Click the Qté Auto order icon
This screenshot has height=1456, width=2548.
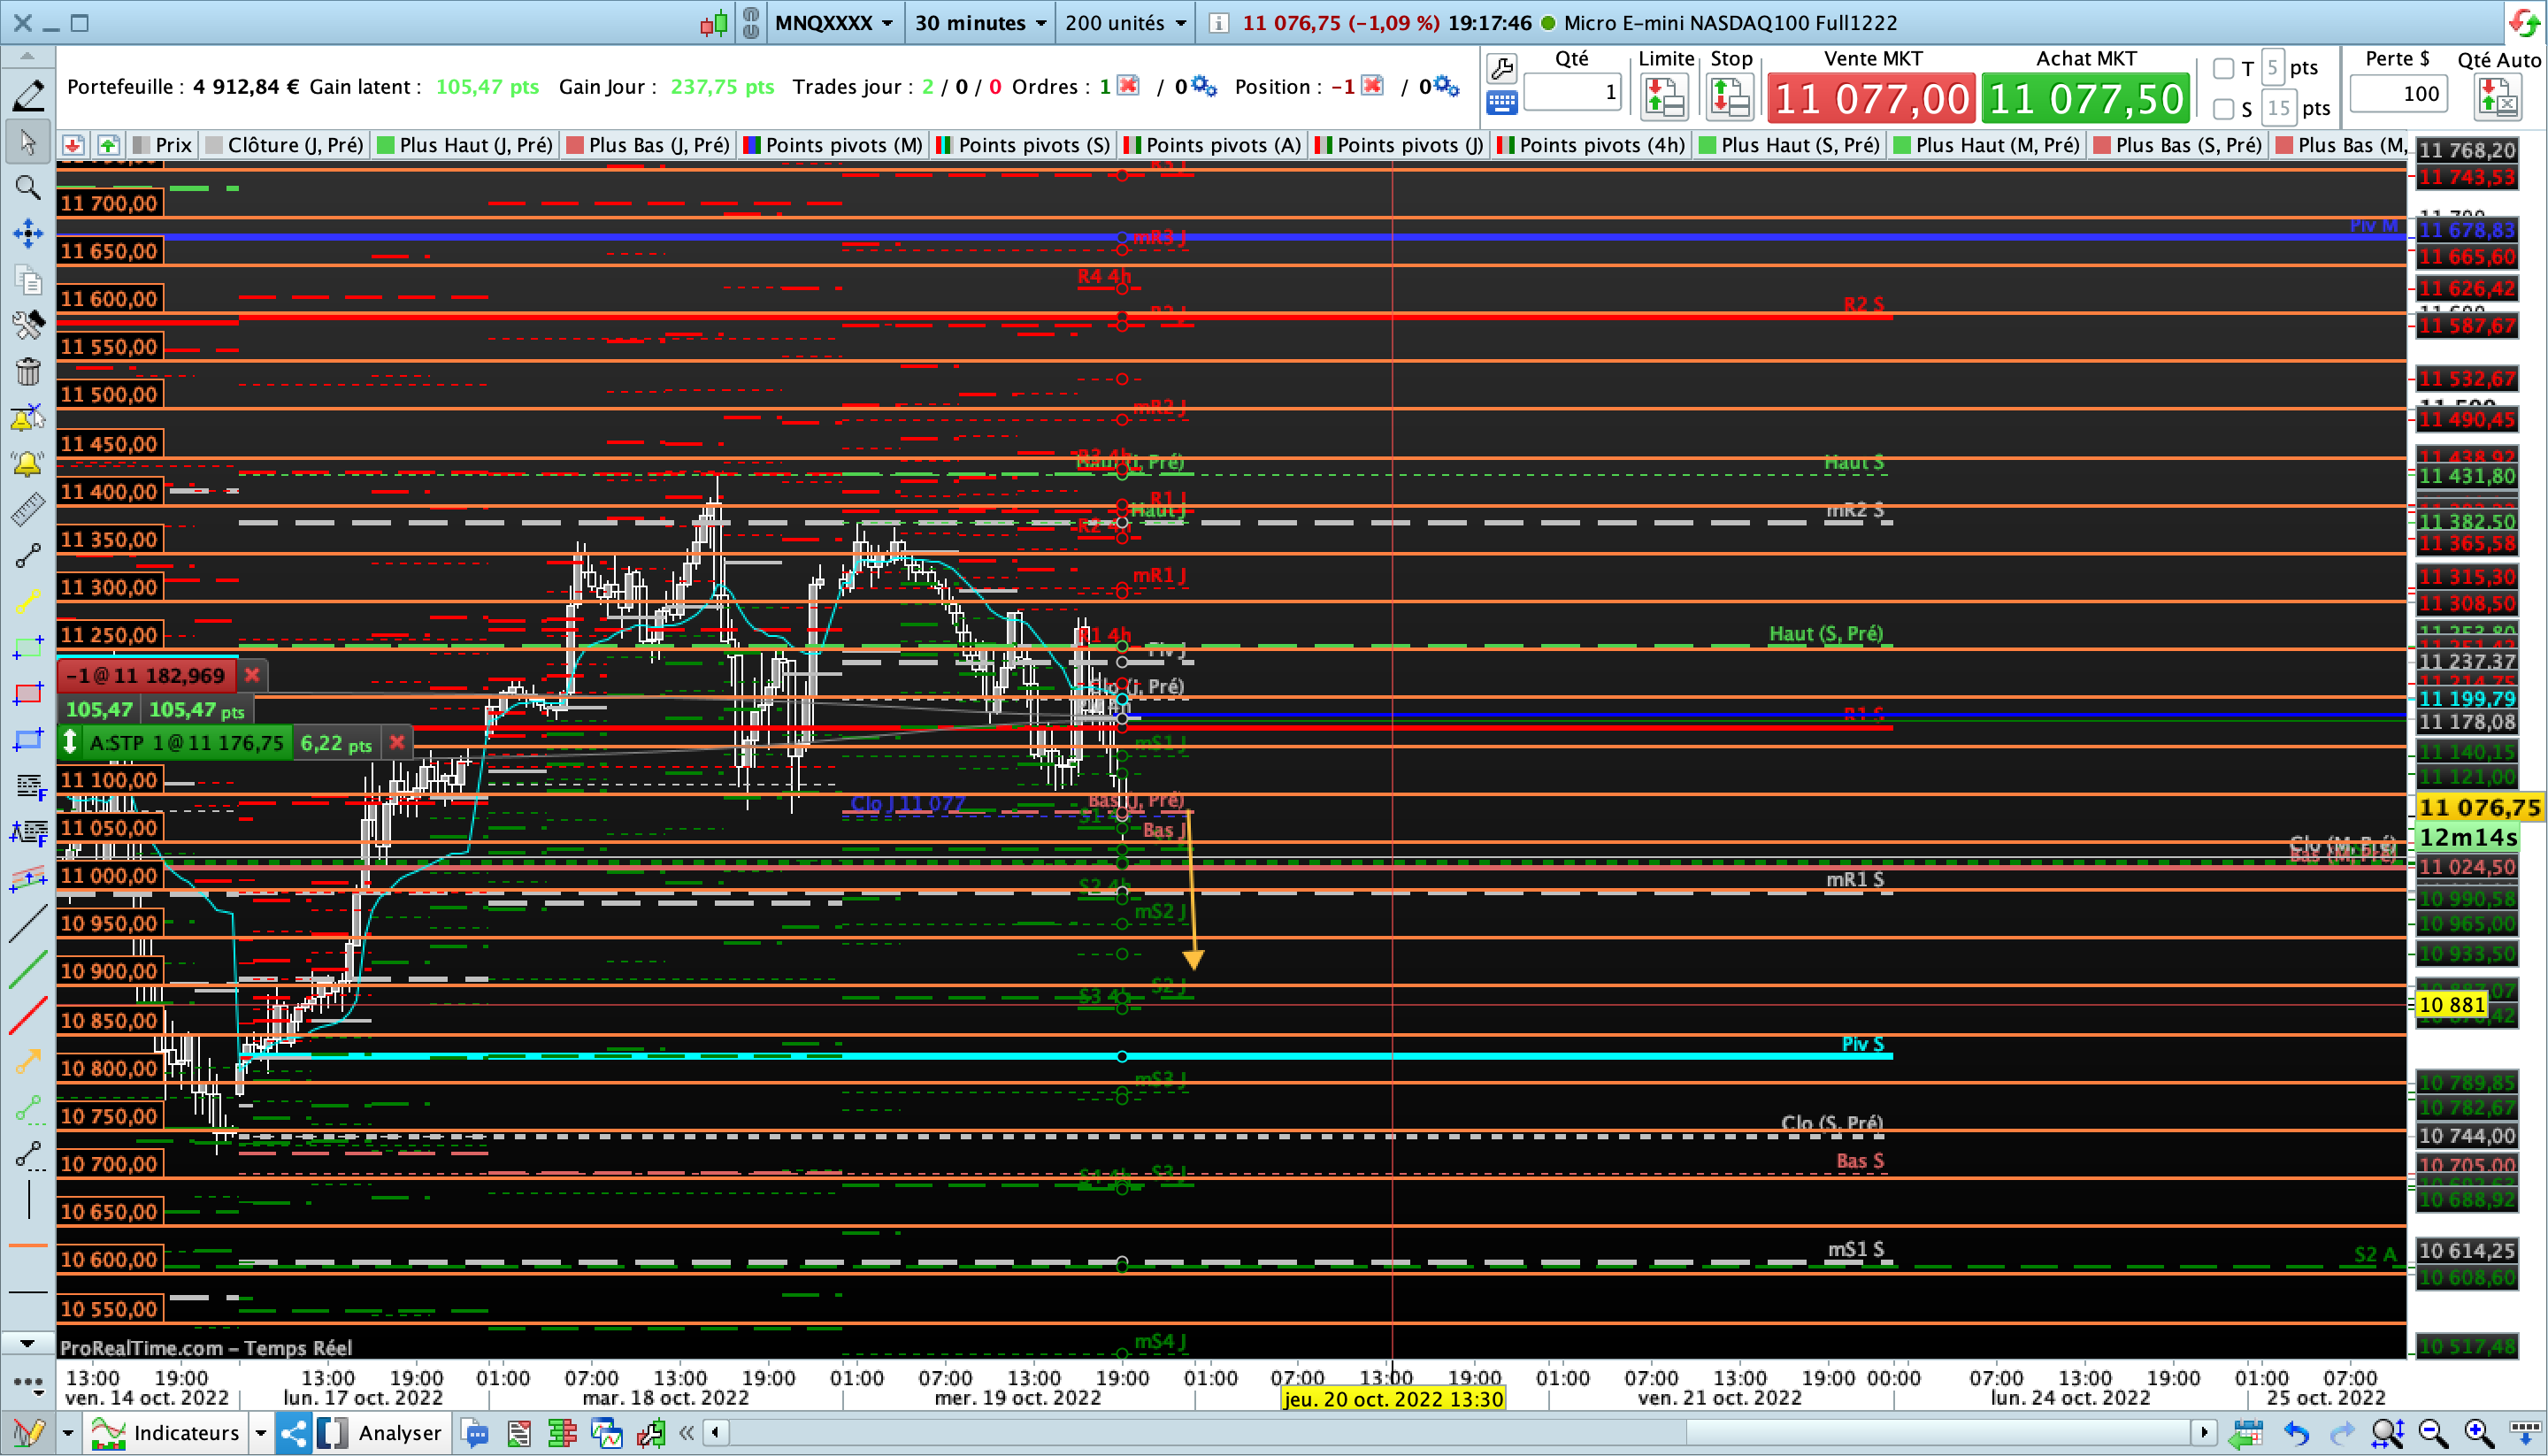point(2497,98)
